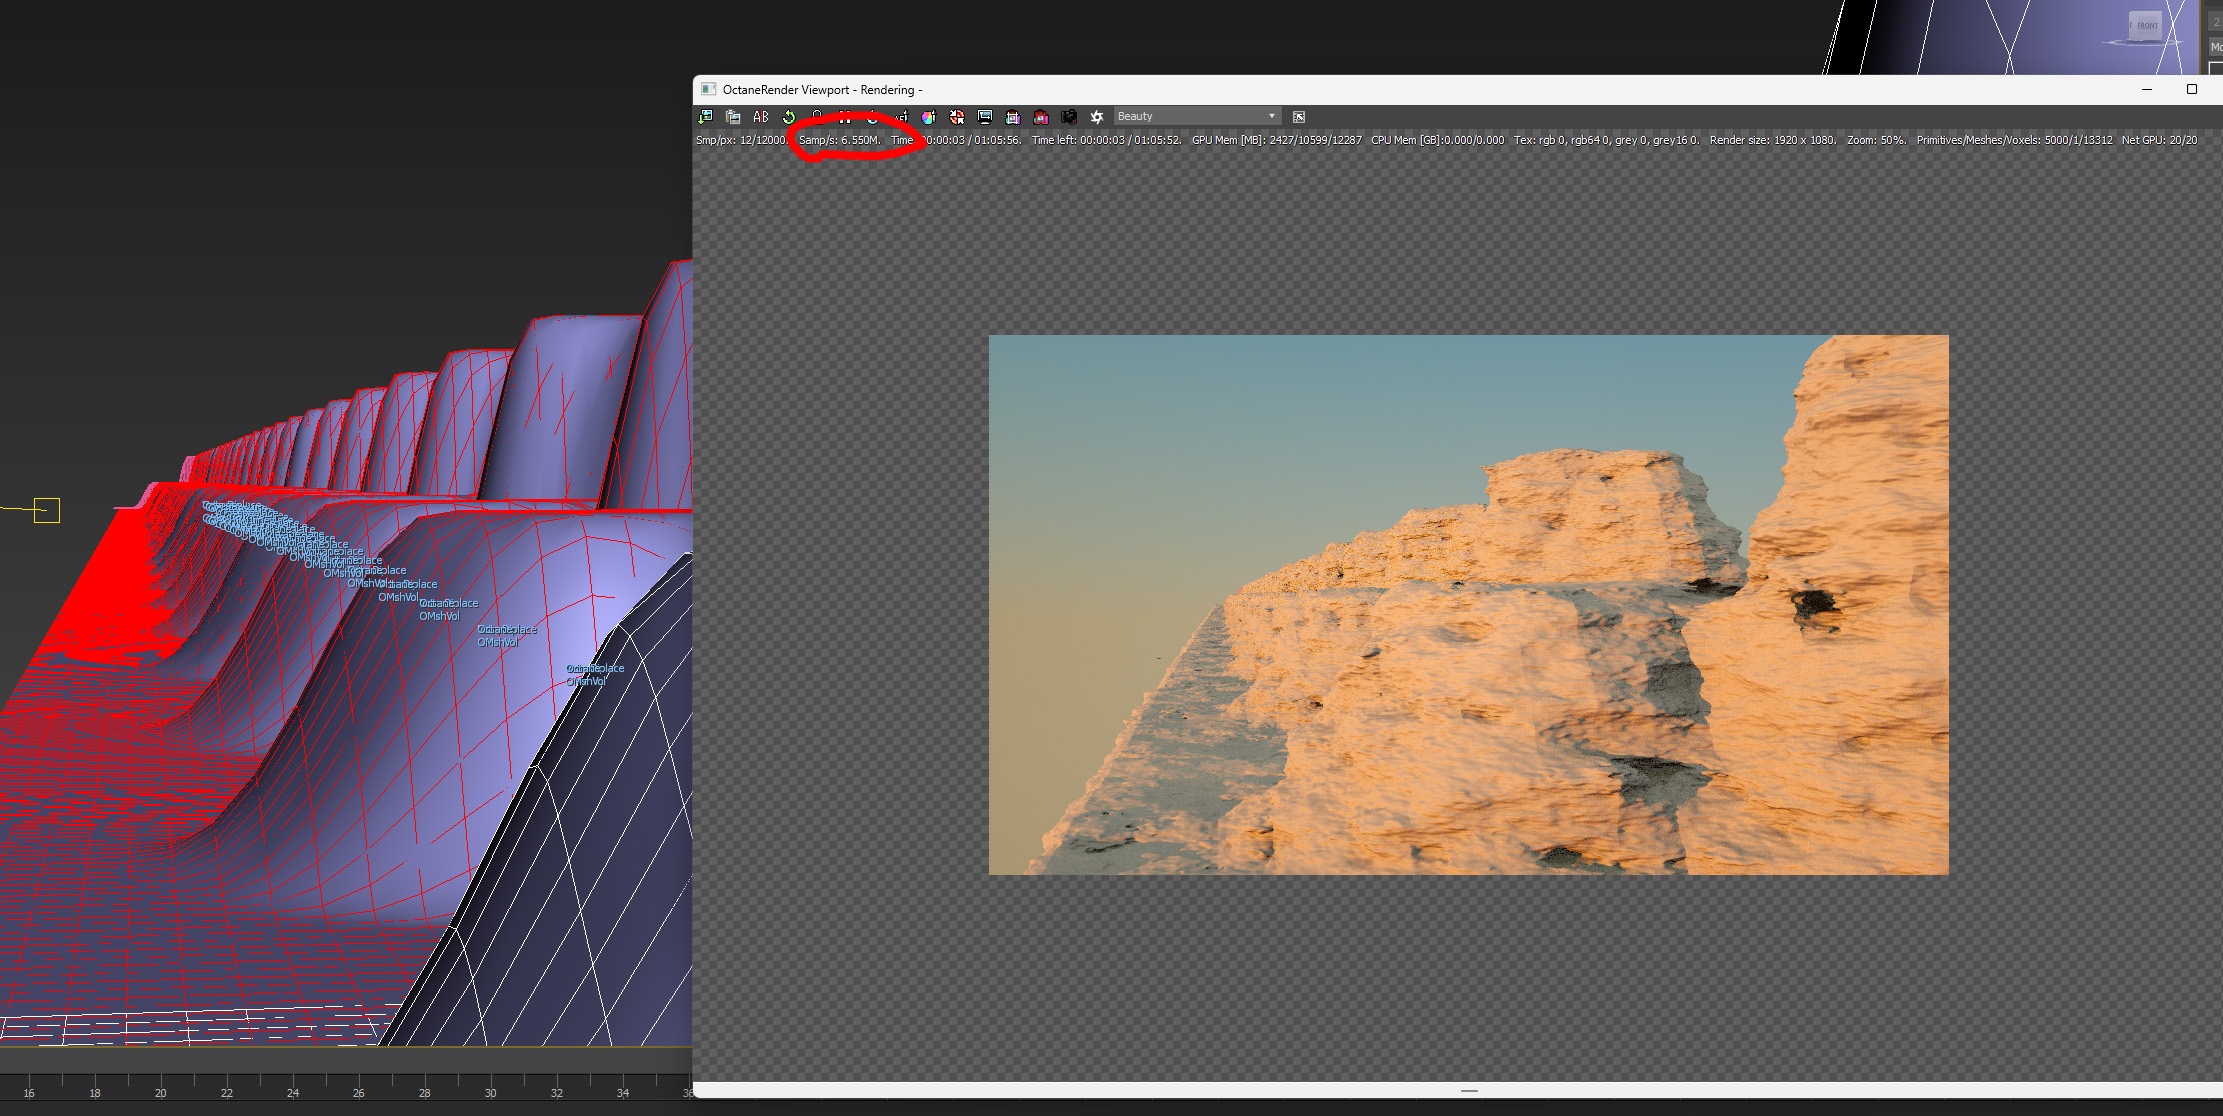The image size is (2223, 1116).
Task: Toggle the lock icon in viewport toolbar
Action: point(817,117)
